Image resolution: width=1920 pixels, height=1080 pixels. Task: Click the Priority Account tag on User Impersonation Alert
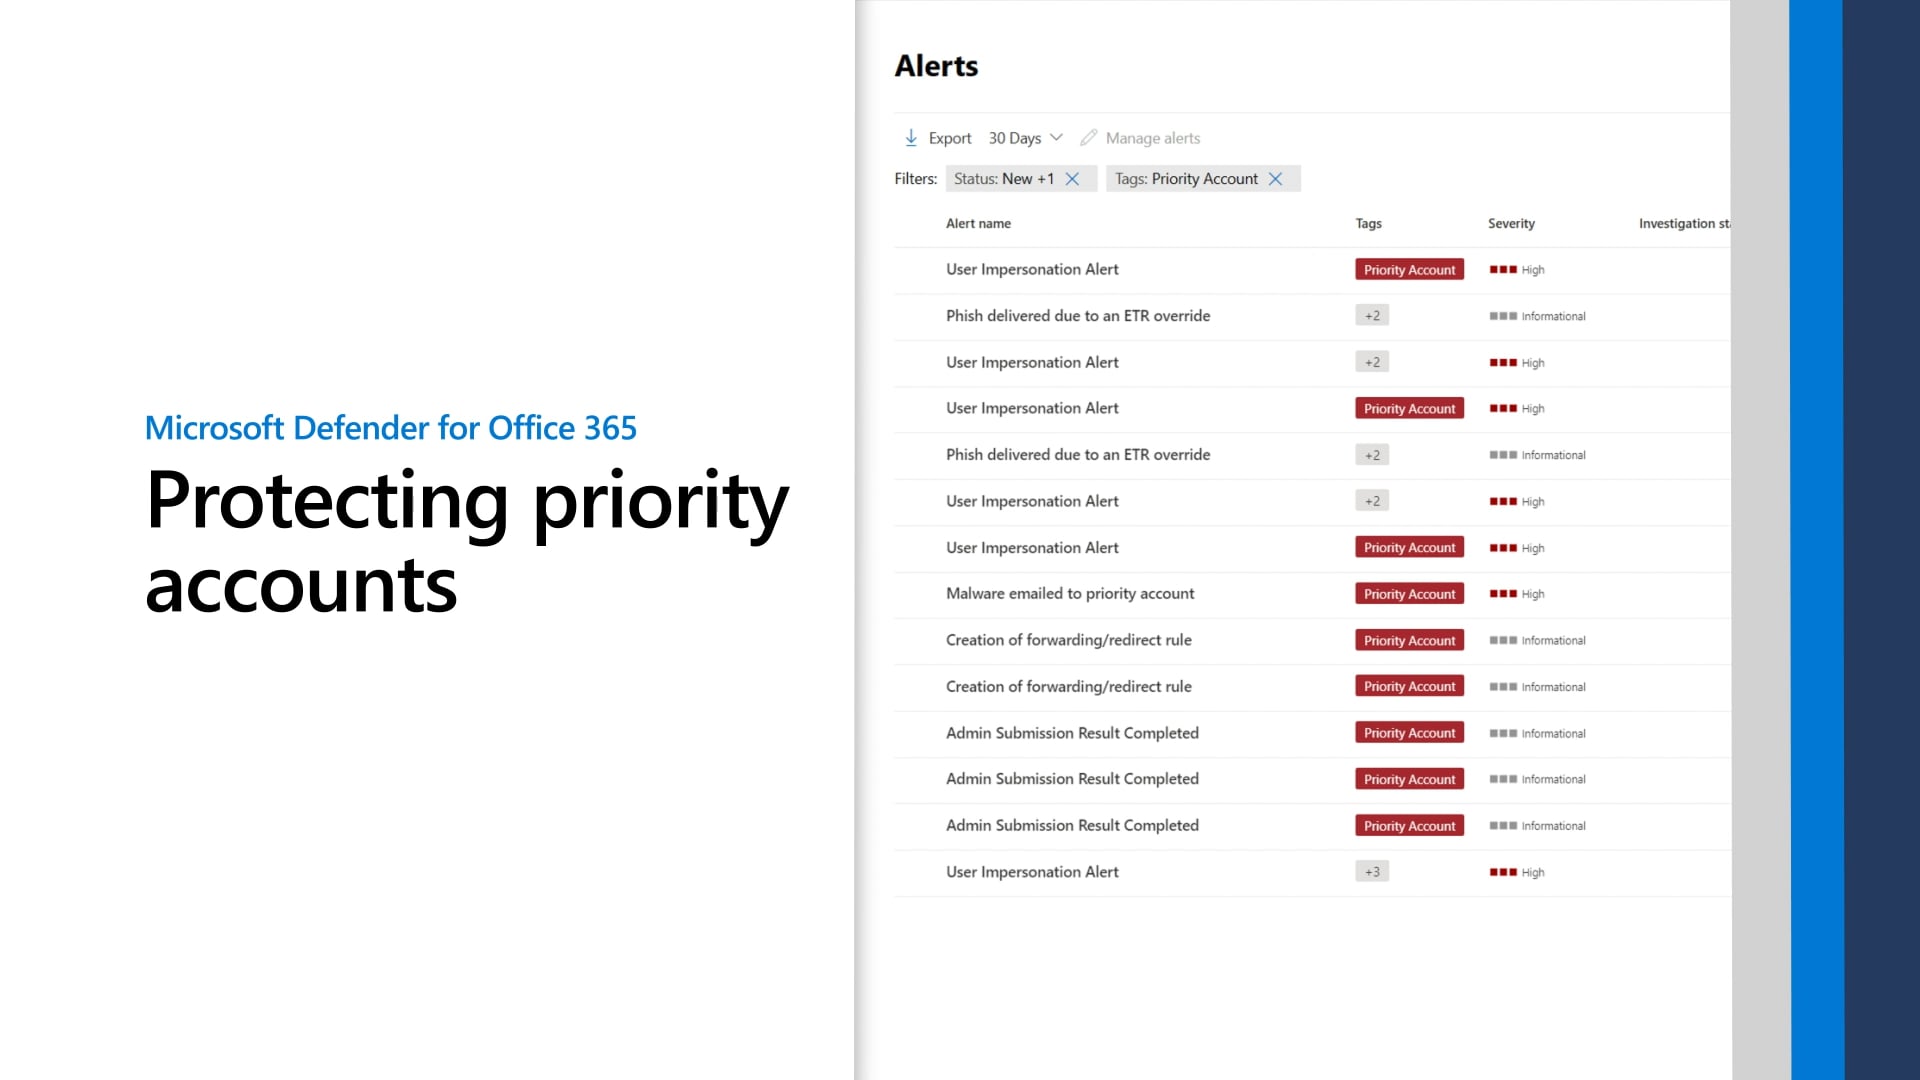point(1409,269)
